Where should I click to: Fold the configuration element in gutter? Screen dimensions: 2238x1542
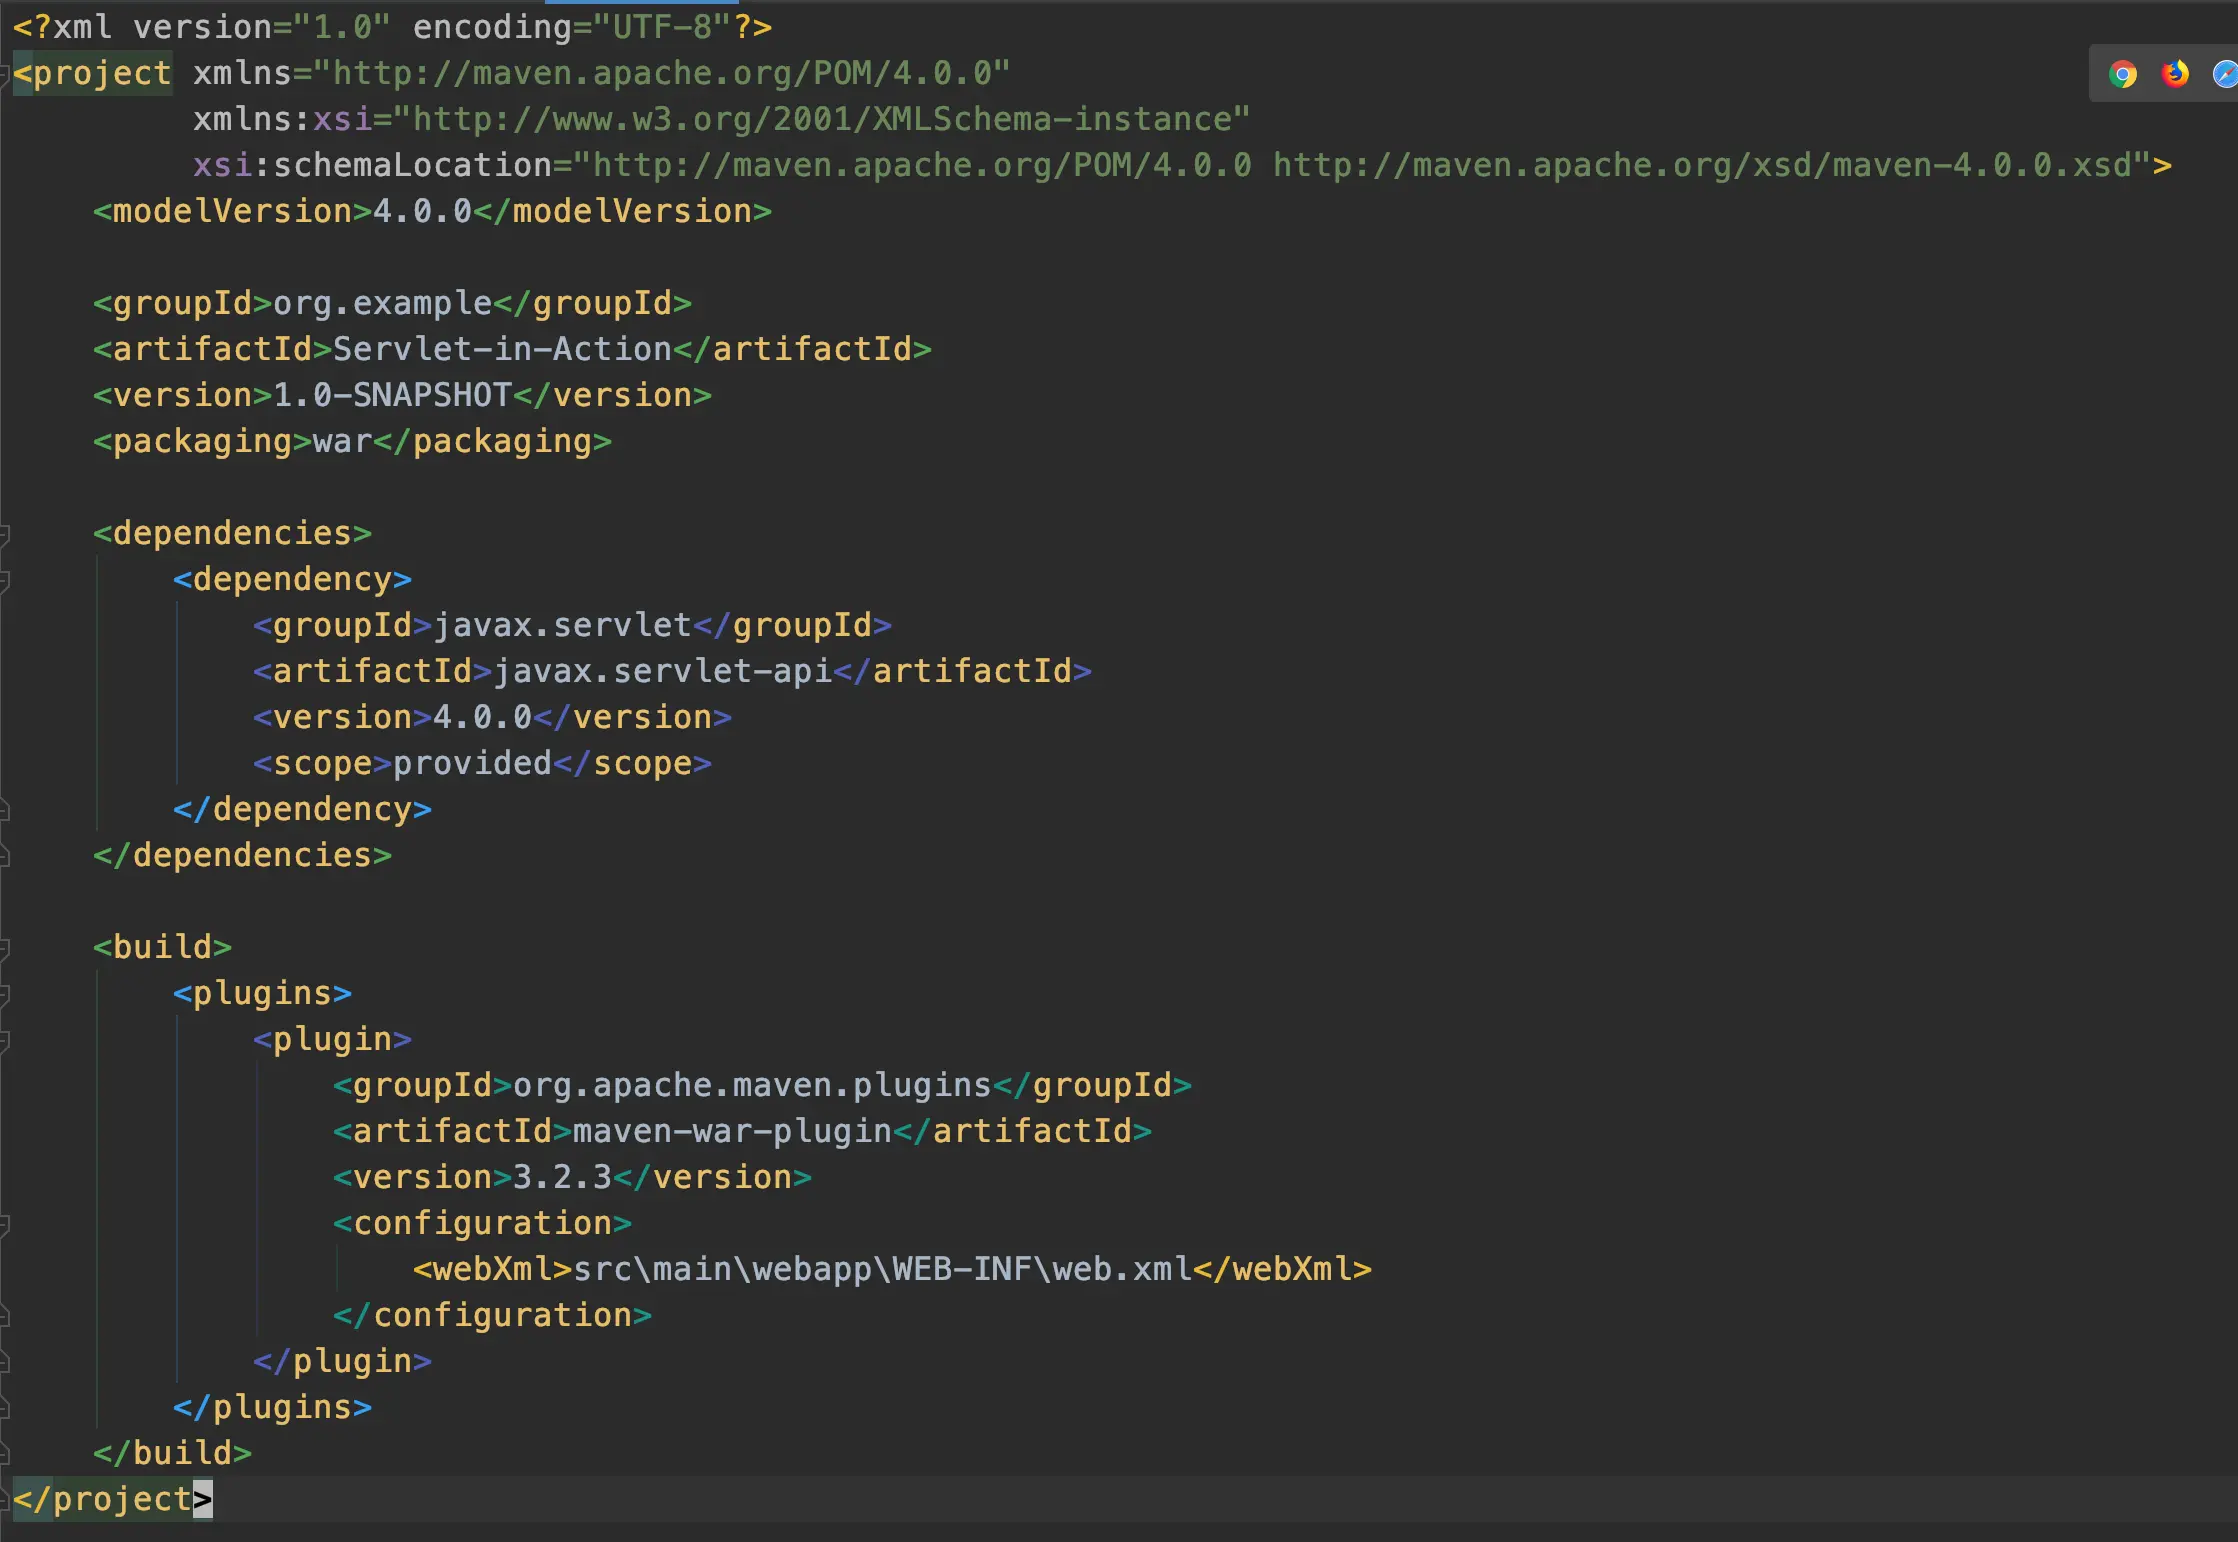tap(5, 1224)
